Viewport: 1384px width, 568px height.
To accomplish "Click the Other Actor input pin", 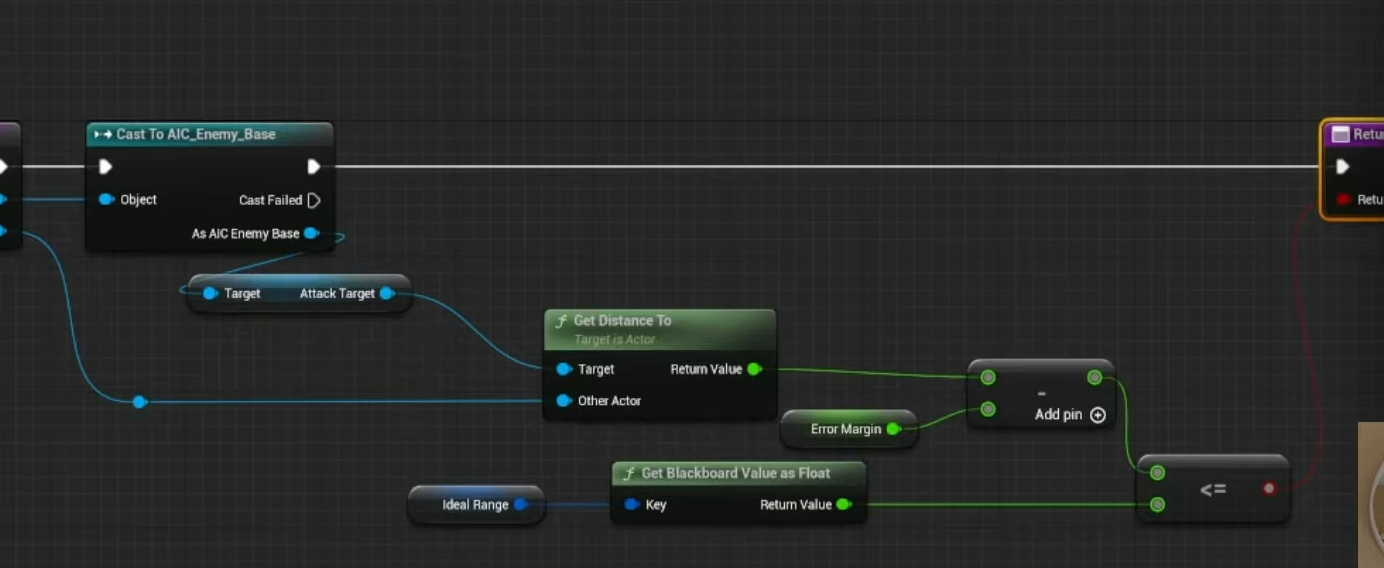I will click(x=564, y=401).
